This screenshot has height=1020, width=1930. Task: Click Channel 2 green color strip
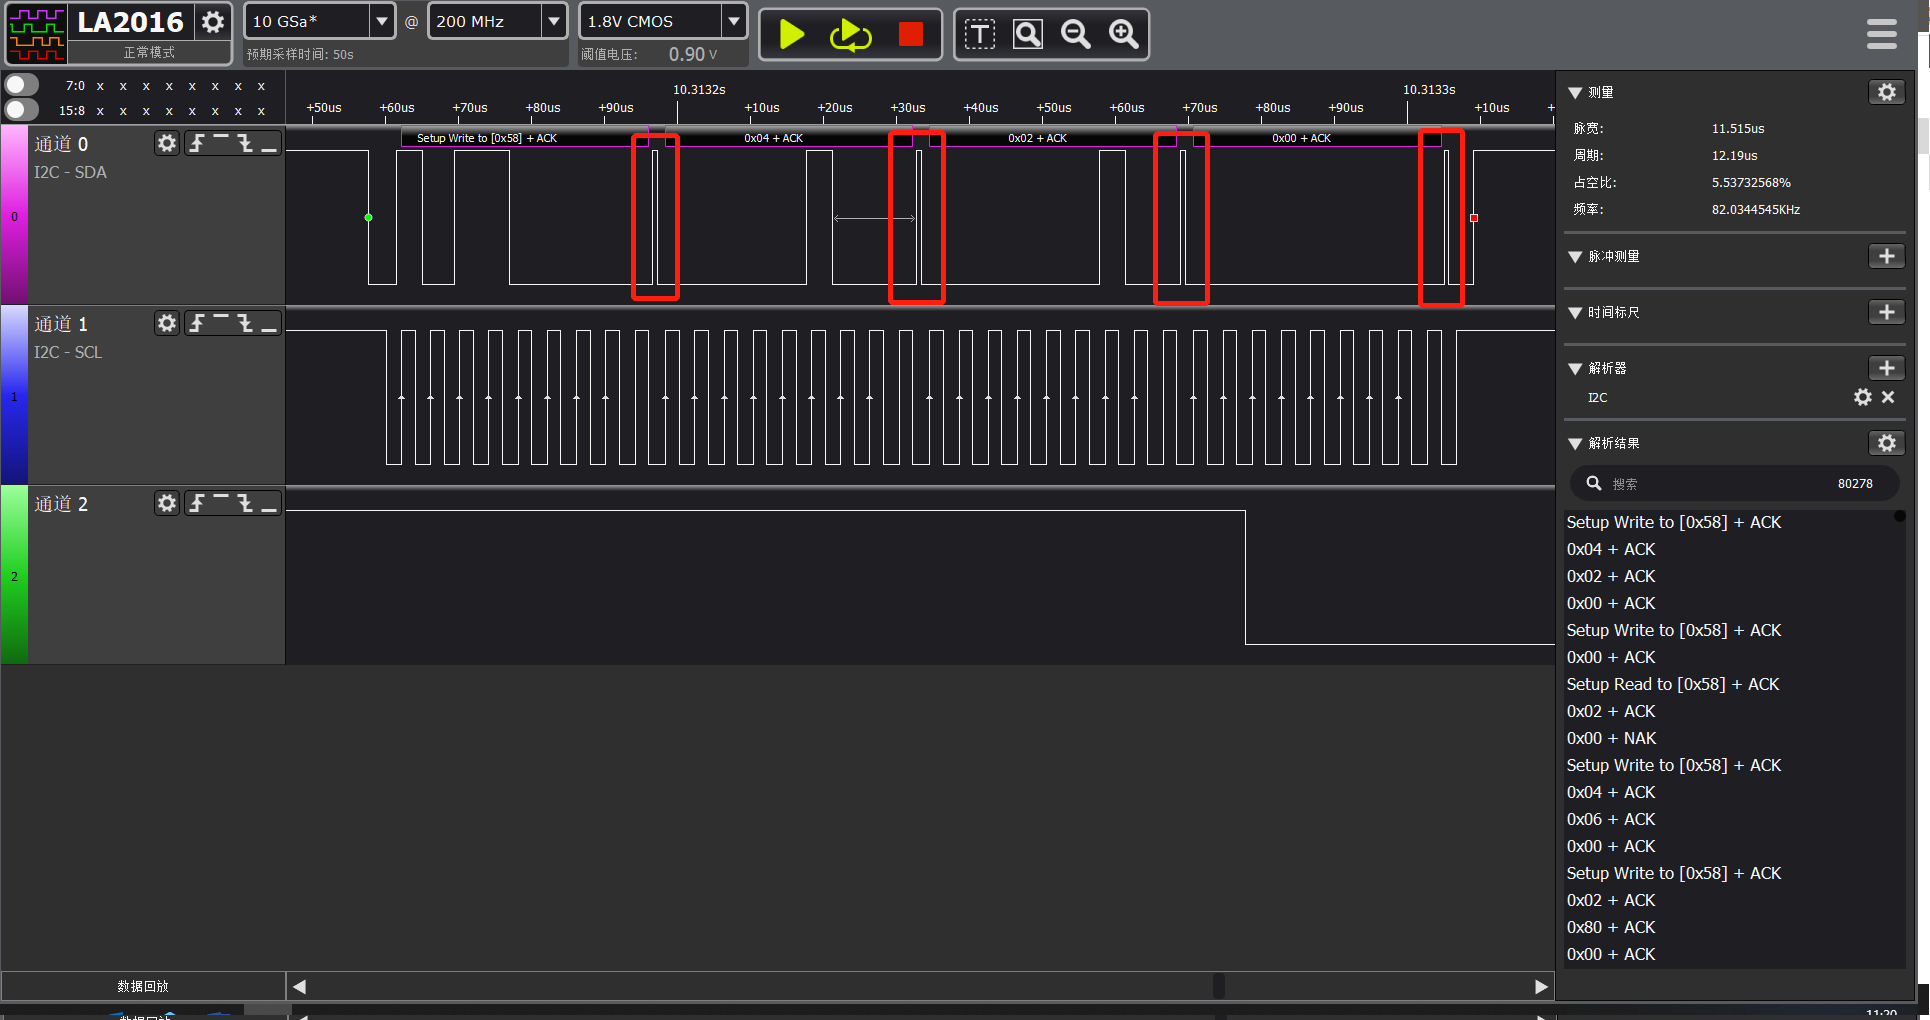tap(14, 575)
